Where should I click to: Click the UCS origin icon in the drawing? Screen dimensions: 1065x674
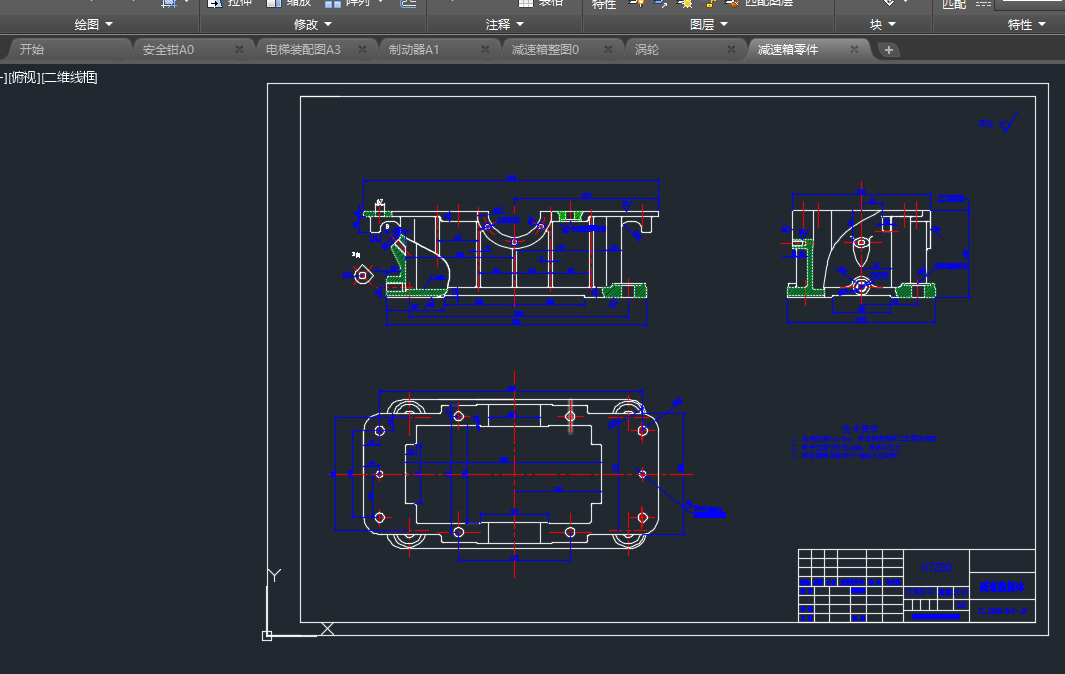pyautogui.click(x=267, y=635)
